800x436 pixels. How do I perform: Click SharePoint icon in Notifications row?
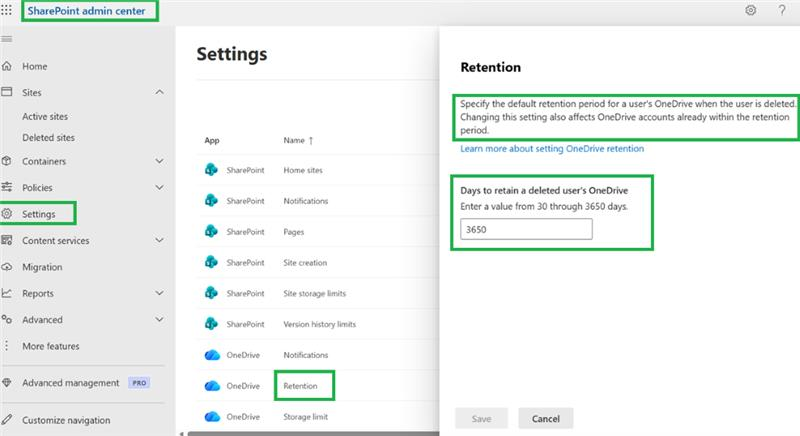point(211,201)
